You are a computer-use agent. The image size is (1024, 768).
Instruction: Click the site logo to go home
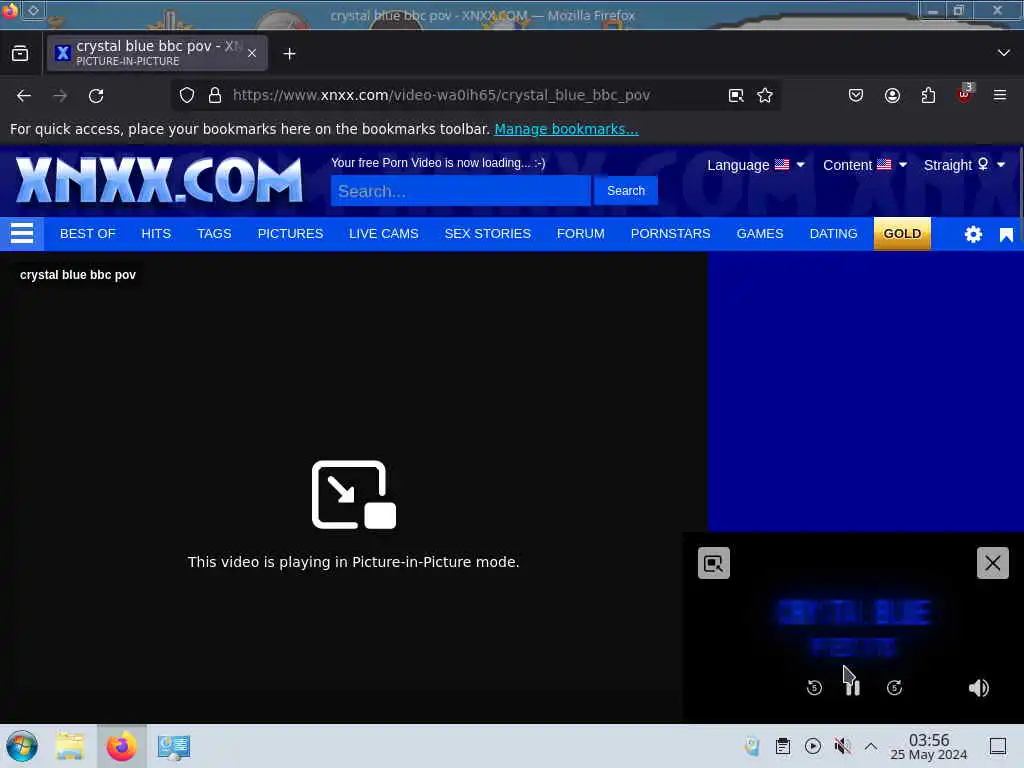click(x=159, y=180)
